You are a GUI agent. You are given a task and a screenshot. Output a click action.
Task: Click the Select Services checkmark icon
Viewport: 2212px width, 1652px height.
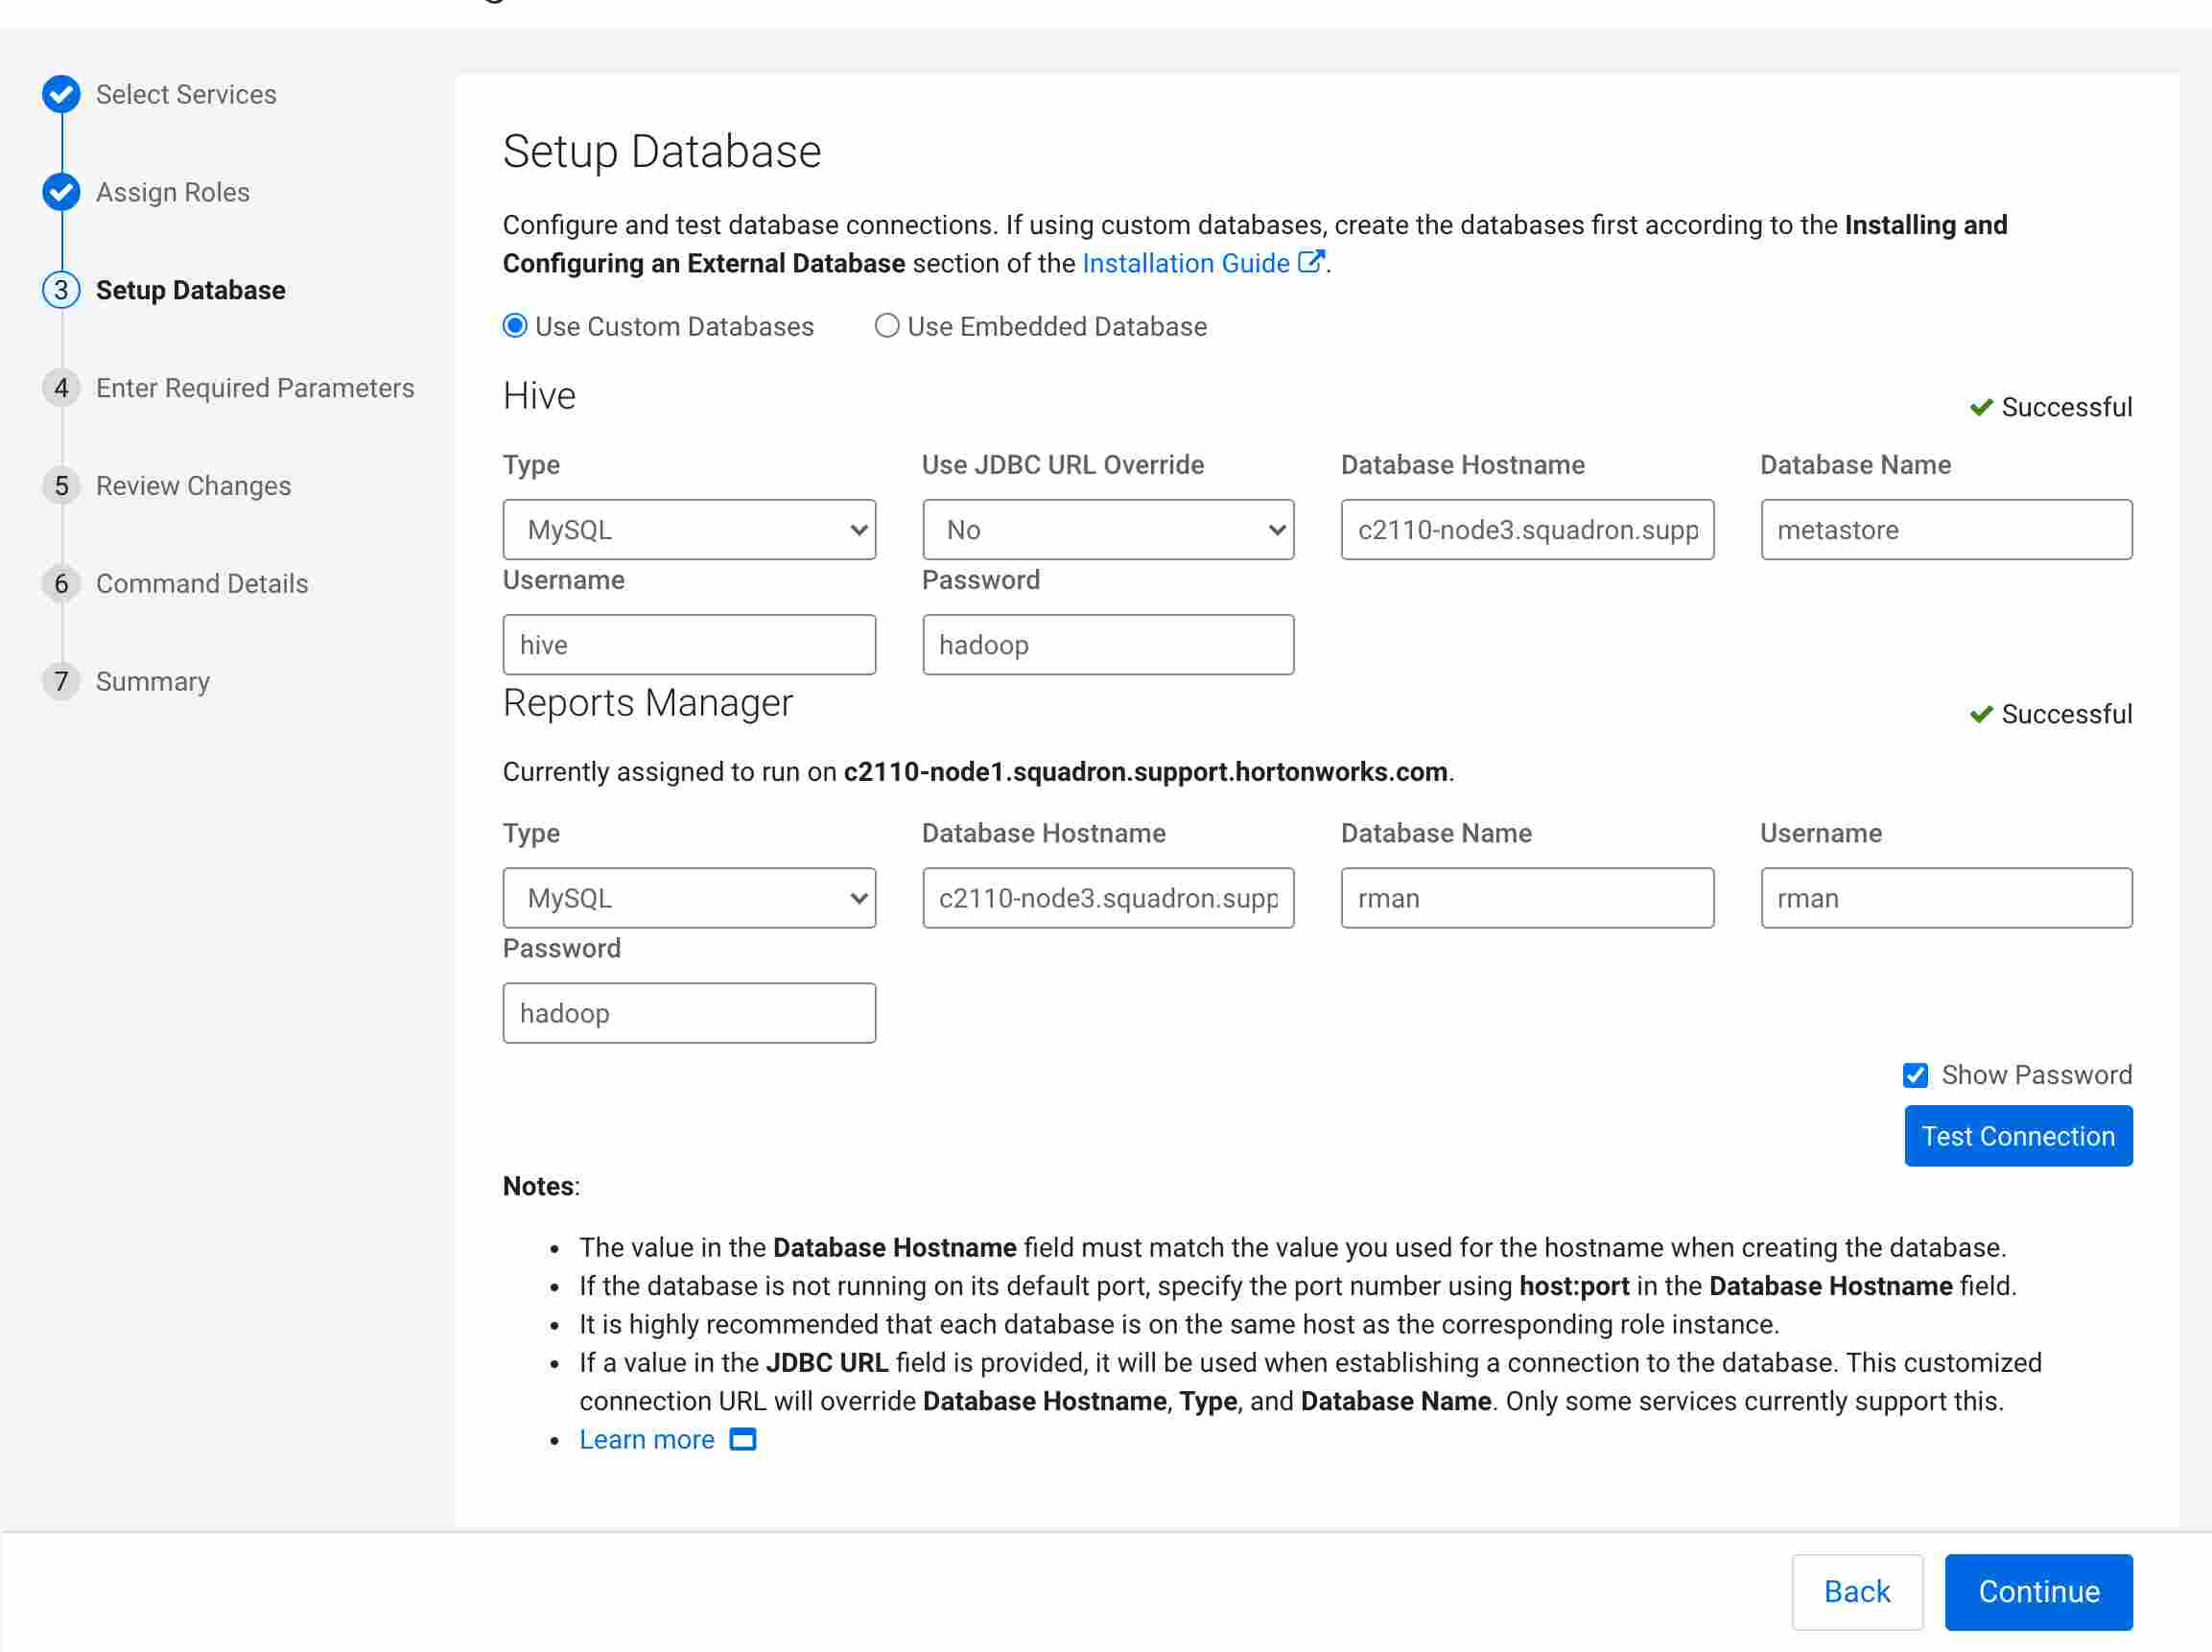click(61, 94)
